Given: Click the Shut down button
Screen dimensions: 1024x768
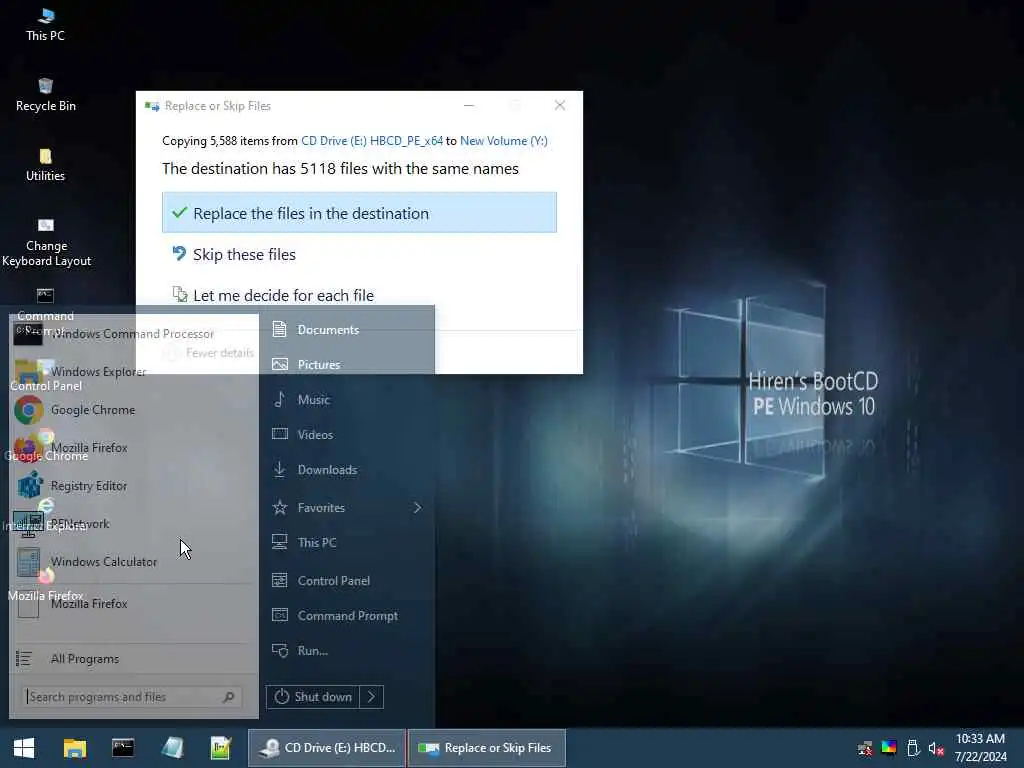Looking at the screenshot, I should click(313, 697).
